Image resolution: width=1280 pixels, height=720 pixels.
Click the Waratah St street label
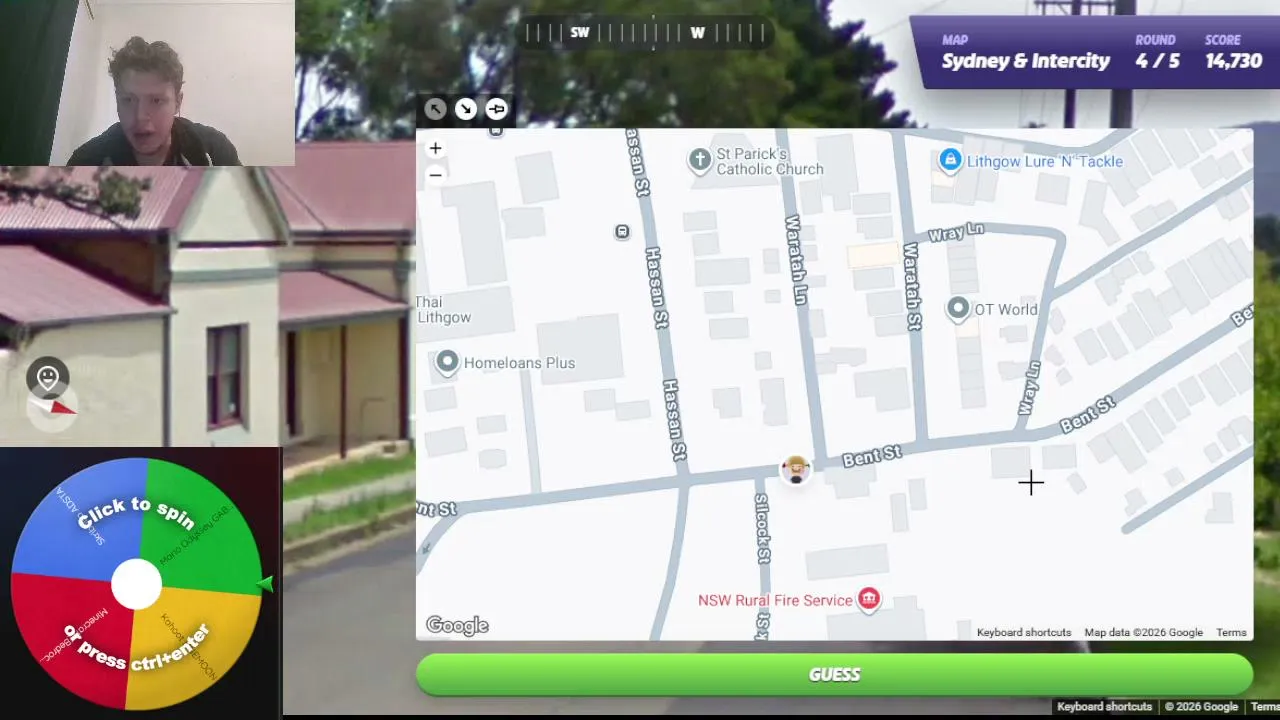pyautogui.click(x=912, y=286)
